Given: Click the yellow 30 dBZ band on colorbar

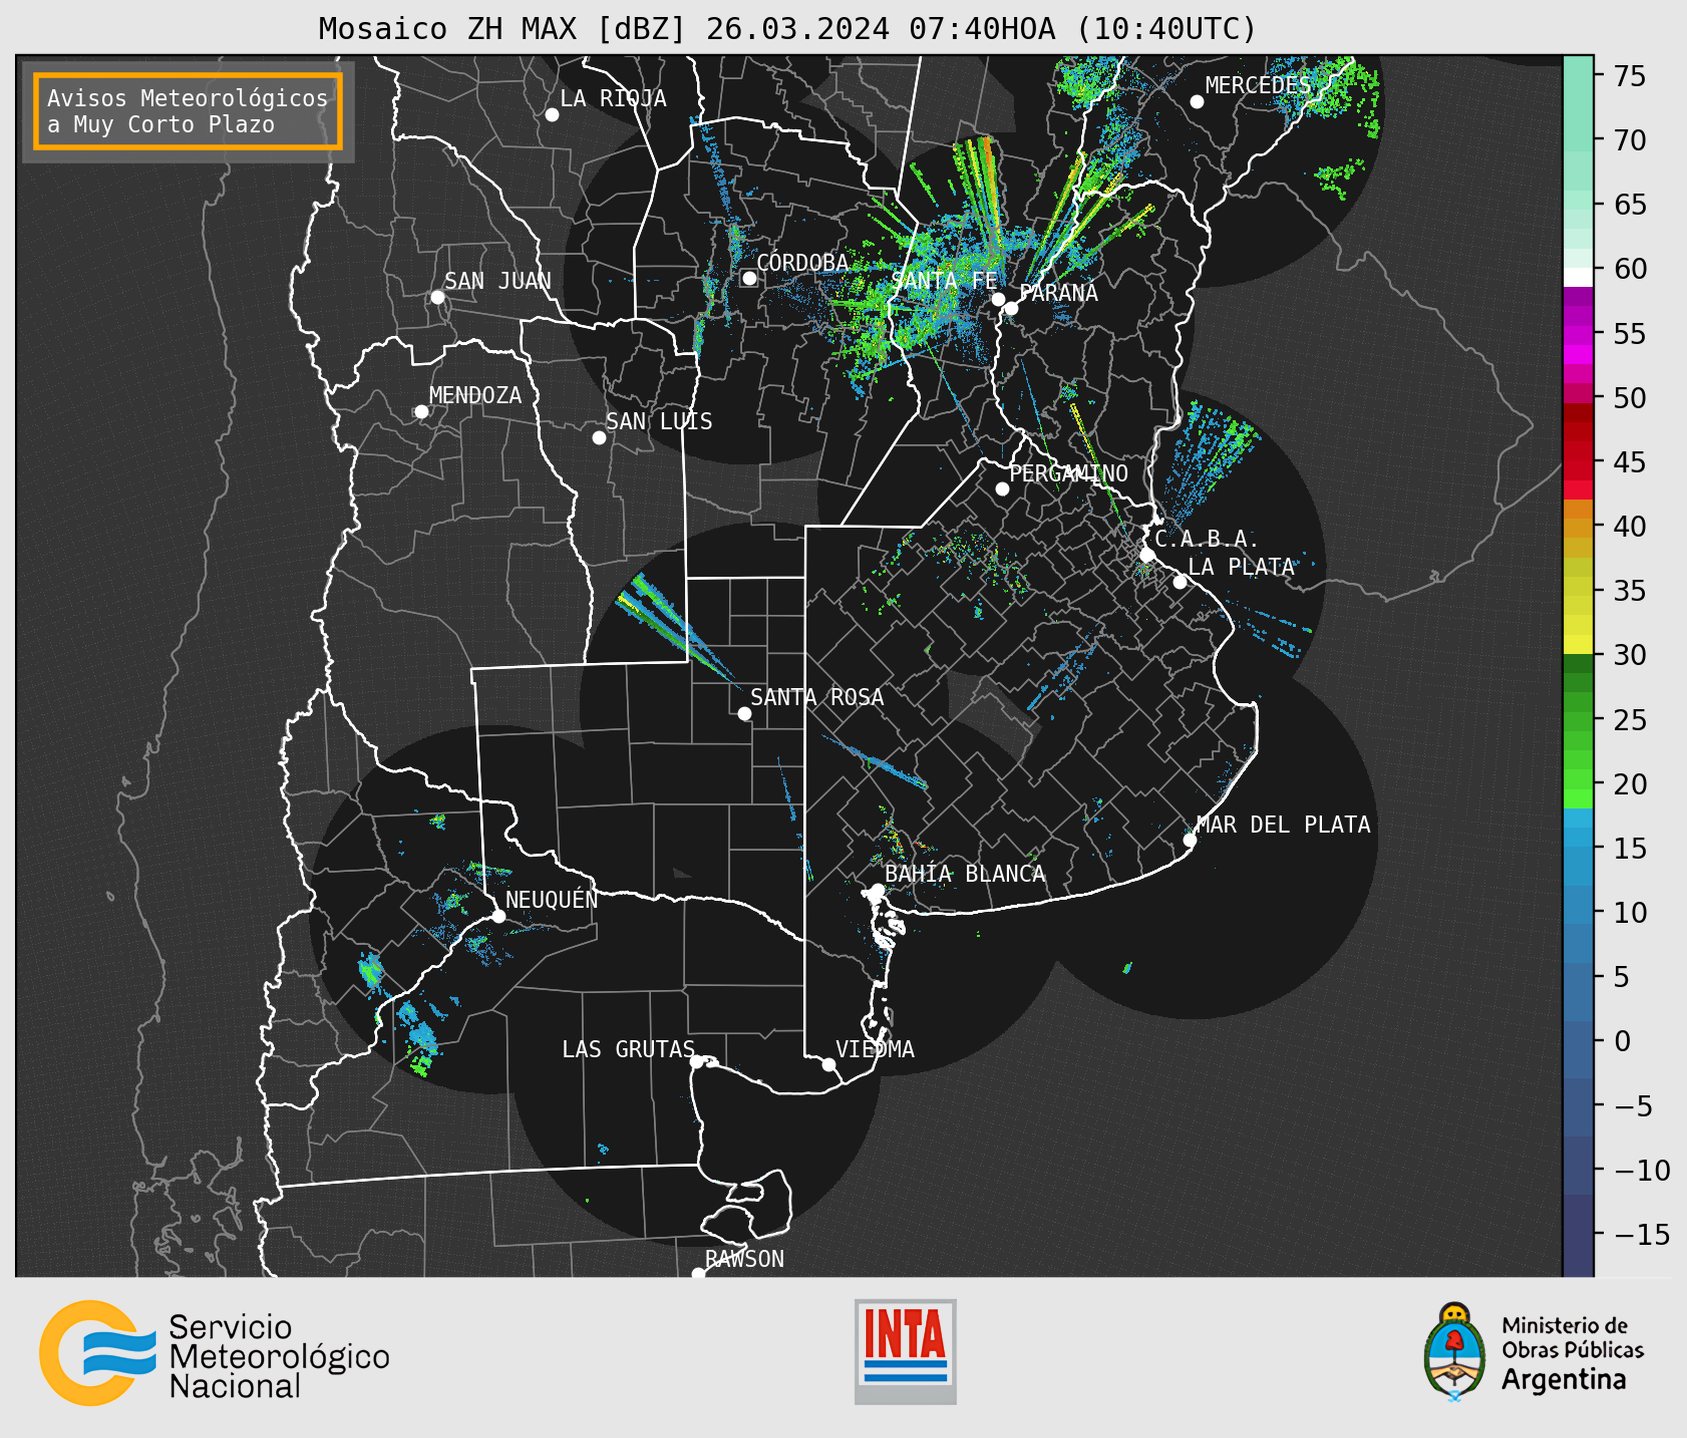Looking at the screenshot, I should point(1578,645).
